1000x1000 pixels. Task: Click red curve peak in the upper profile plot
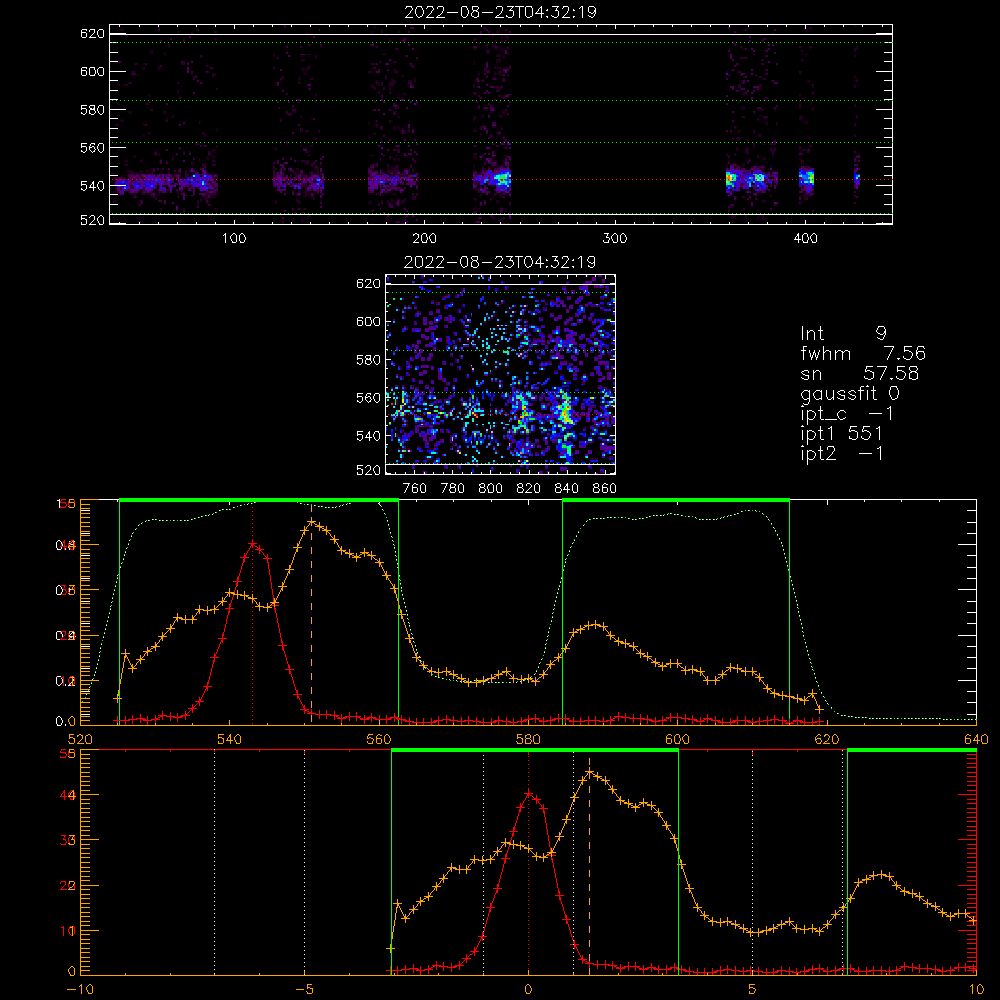[x=253, y=544]
